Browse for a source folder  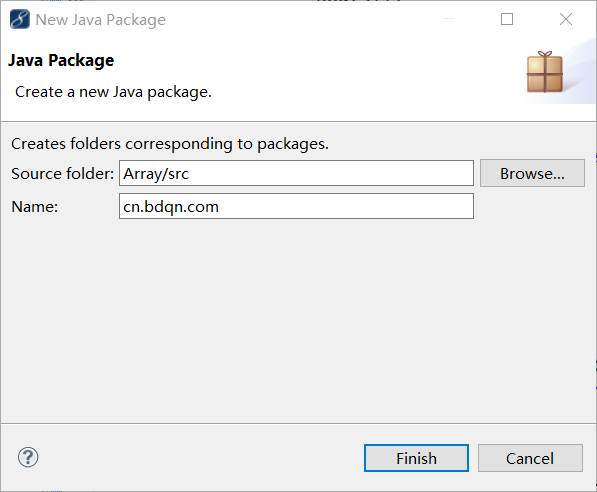pos(532,173)
